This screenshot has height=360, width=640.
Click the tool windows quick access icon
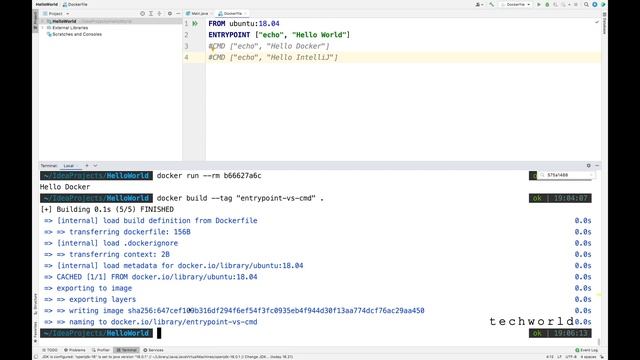point(36,357)
